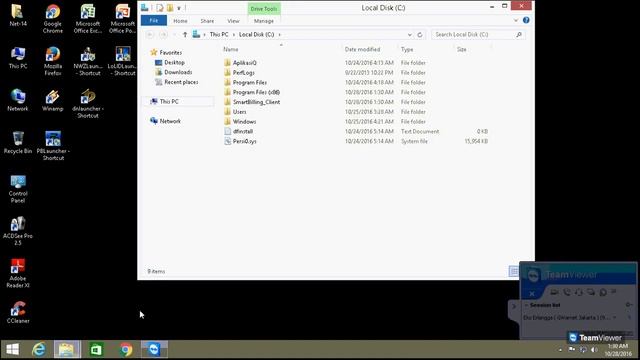This screenshot has width=640, height=360.
Task: Click the New Folder quick access icon
Action: click(170, 8)
